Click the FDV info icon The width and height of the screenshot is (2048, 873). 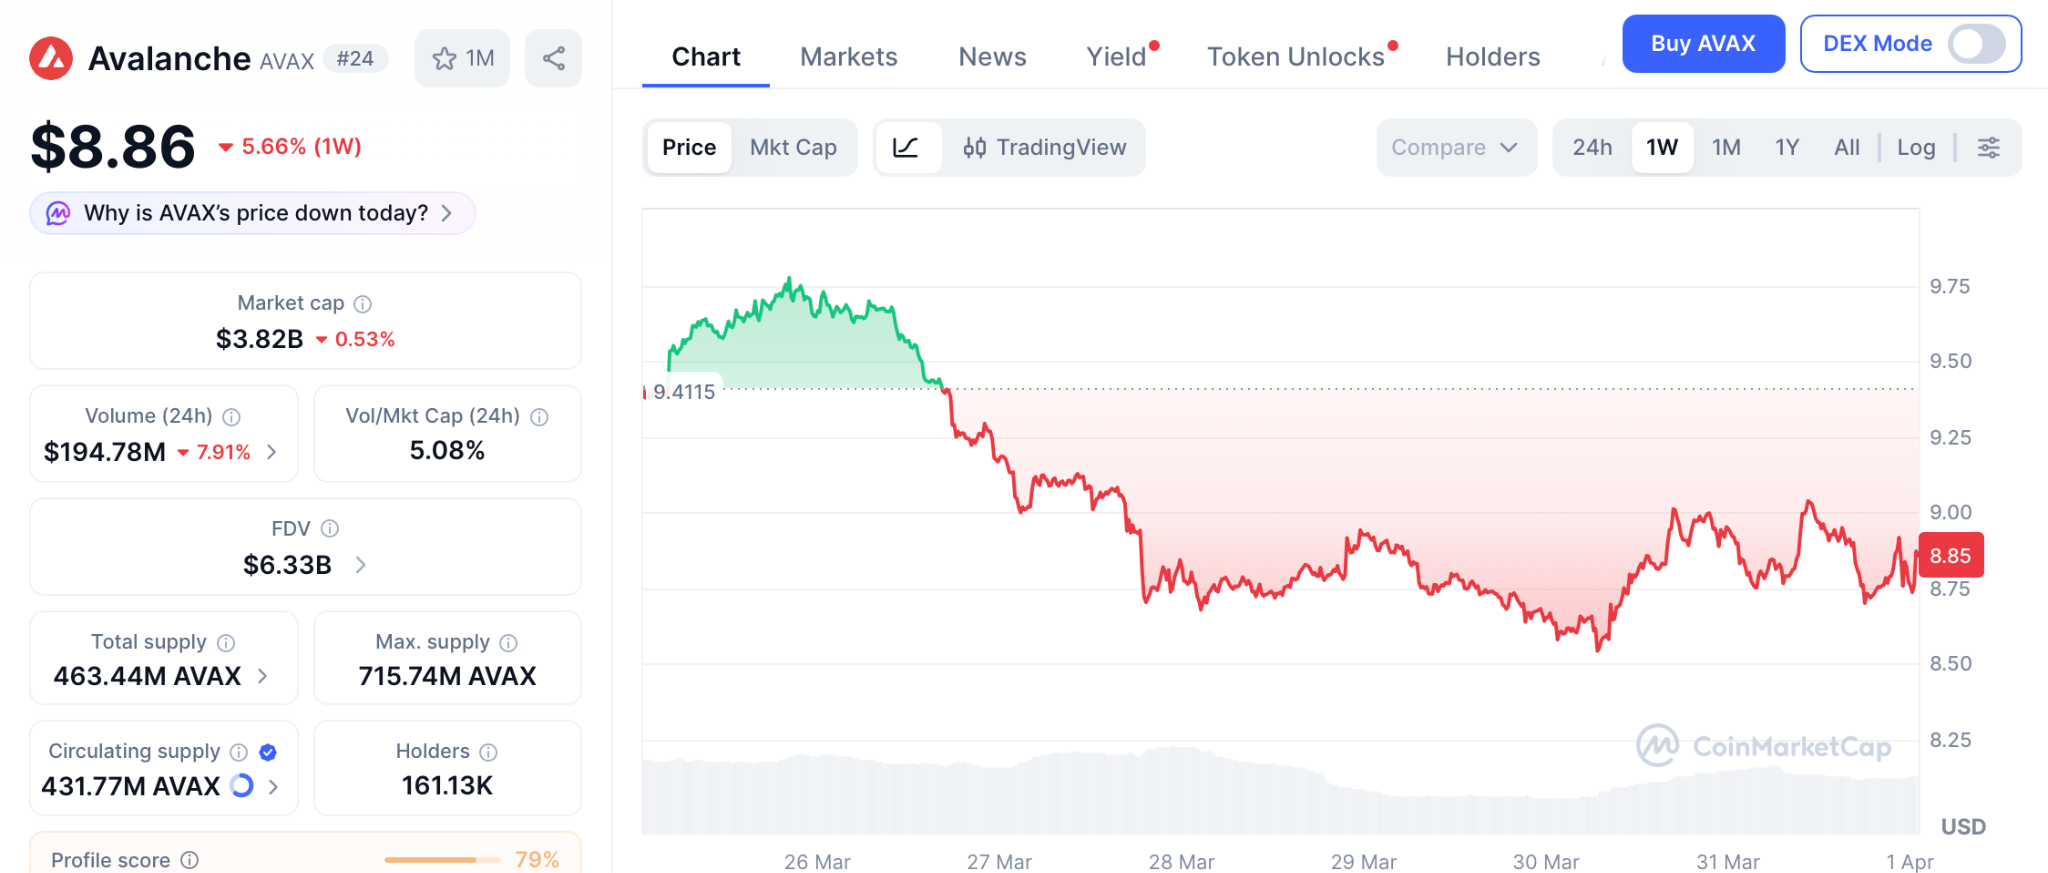pyautogui.click(x=330, y=529)
